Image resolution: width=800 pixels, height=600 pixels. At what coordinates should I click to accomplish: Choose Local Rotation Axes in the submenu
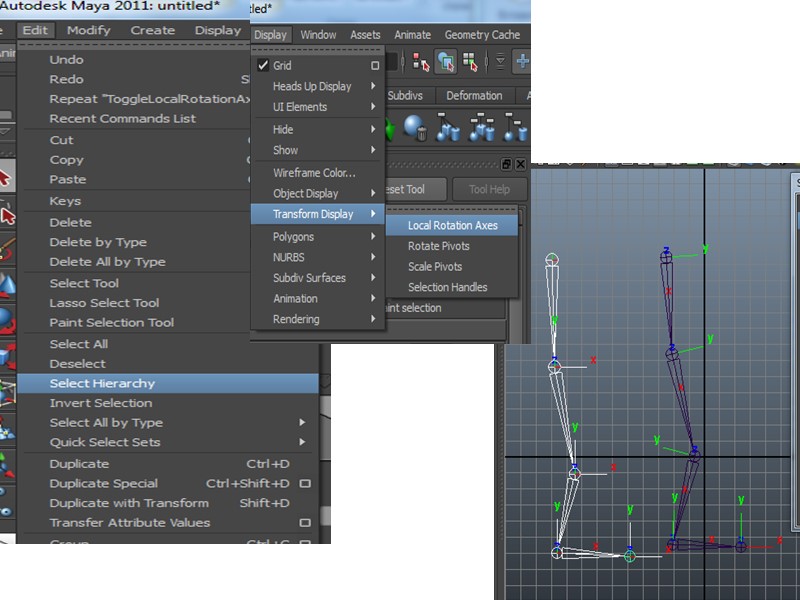coord(452,225)
